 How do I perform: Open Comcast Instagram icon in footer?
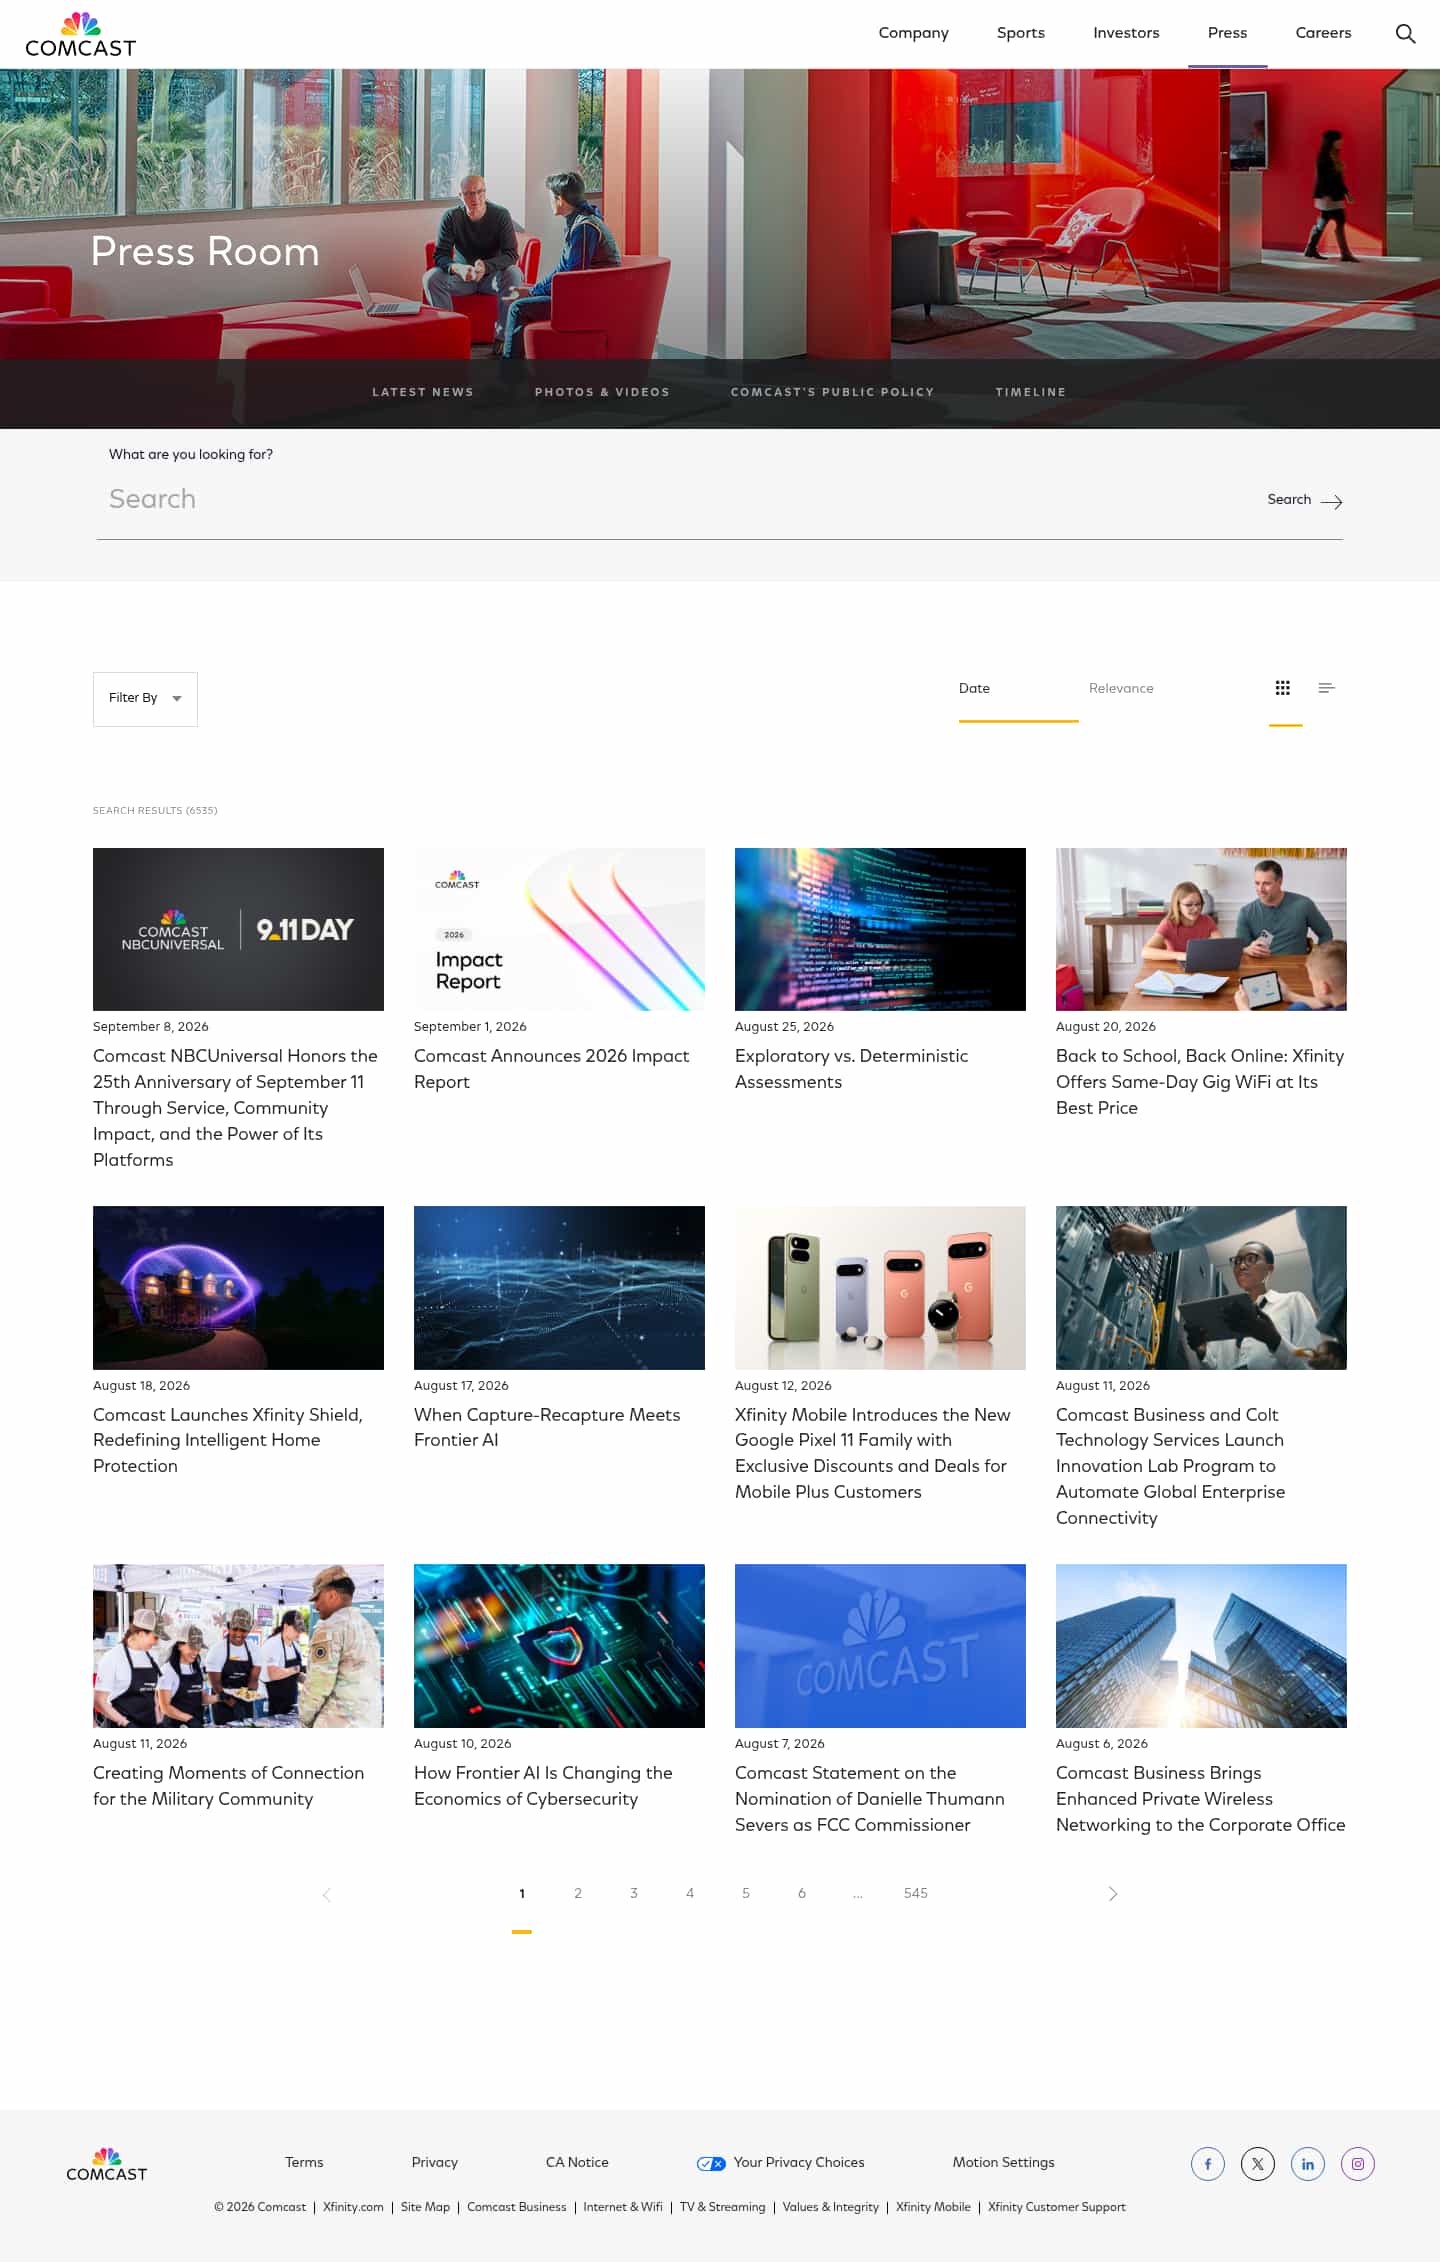[1358, 2164]
